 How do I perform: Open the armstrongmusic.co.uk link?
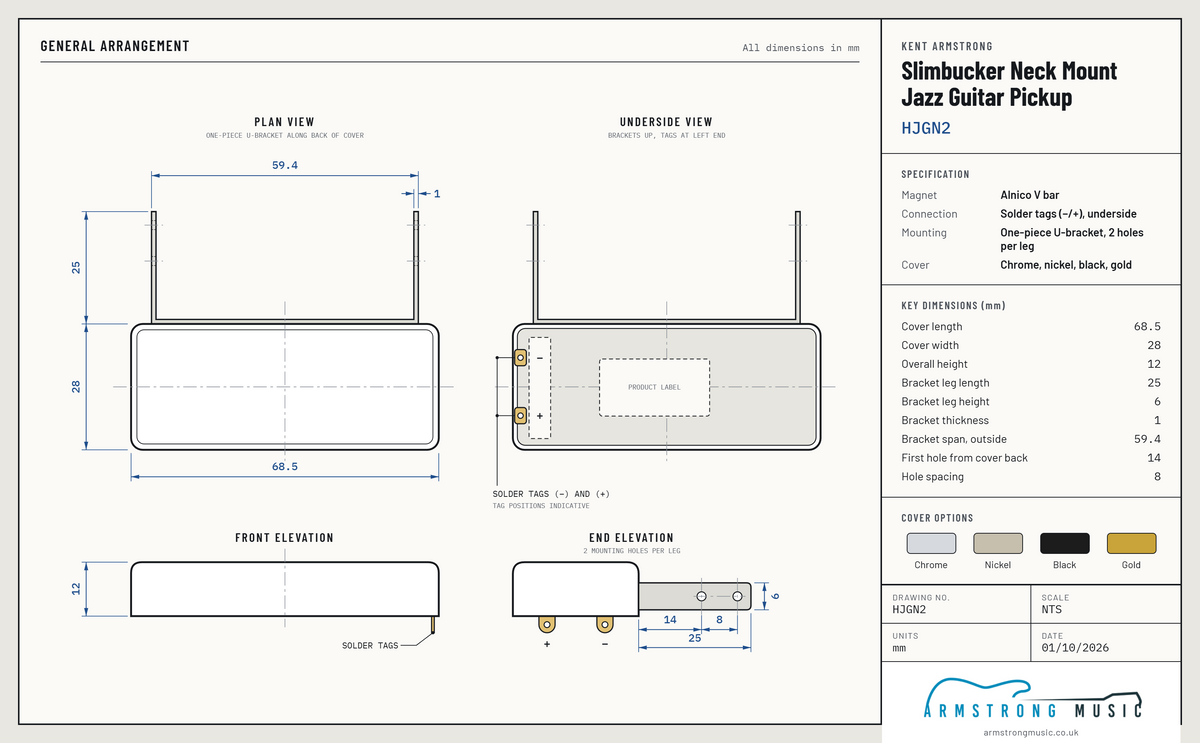(1032, 732)
